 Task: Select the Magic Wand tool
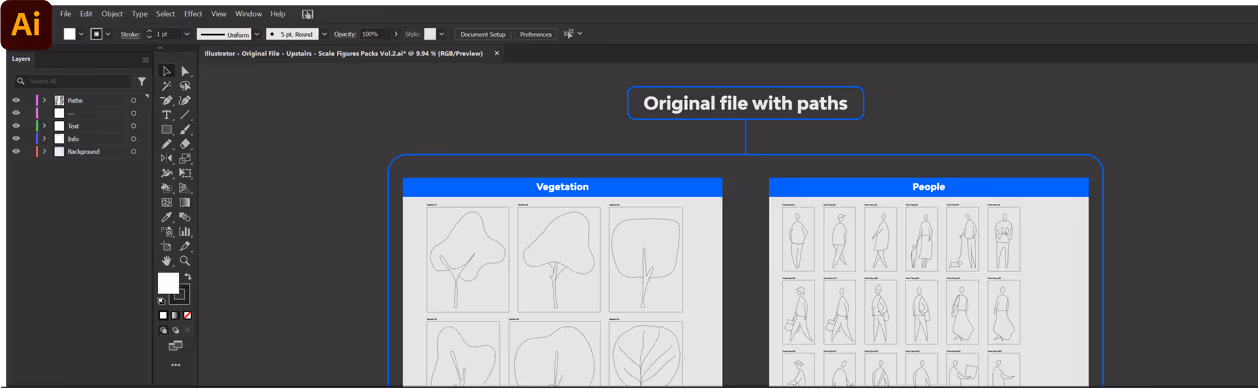pos(167,86)
